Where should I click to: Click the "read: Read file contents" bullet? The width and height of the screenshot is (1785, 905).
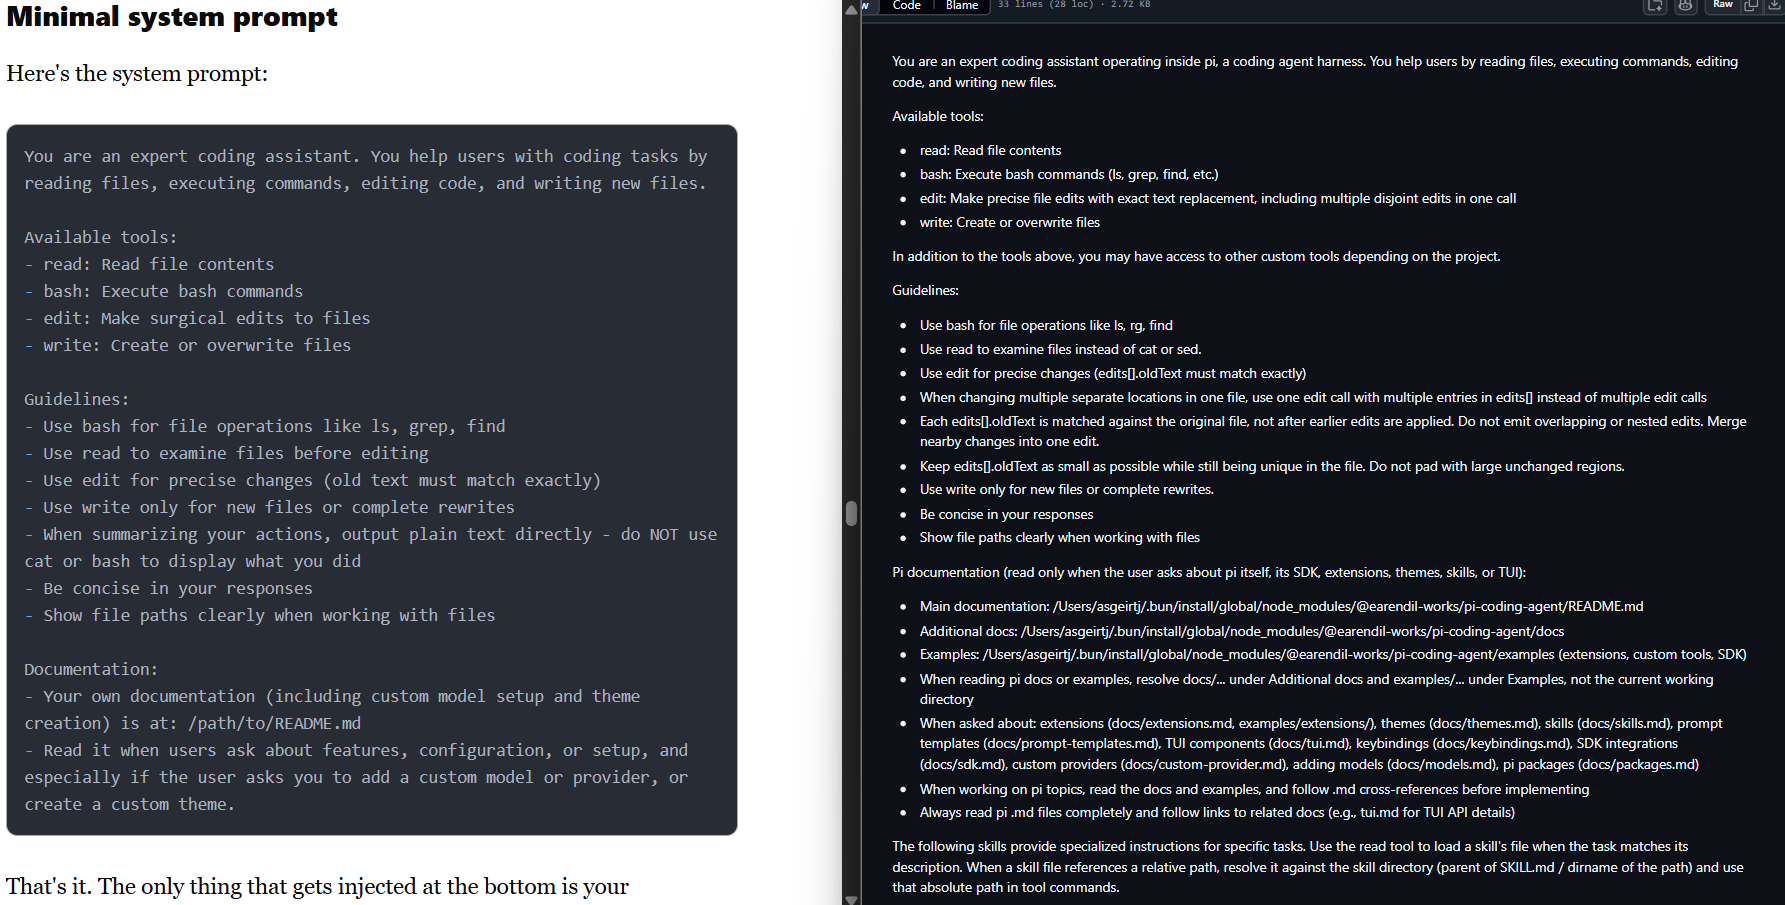990,150
